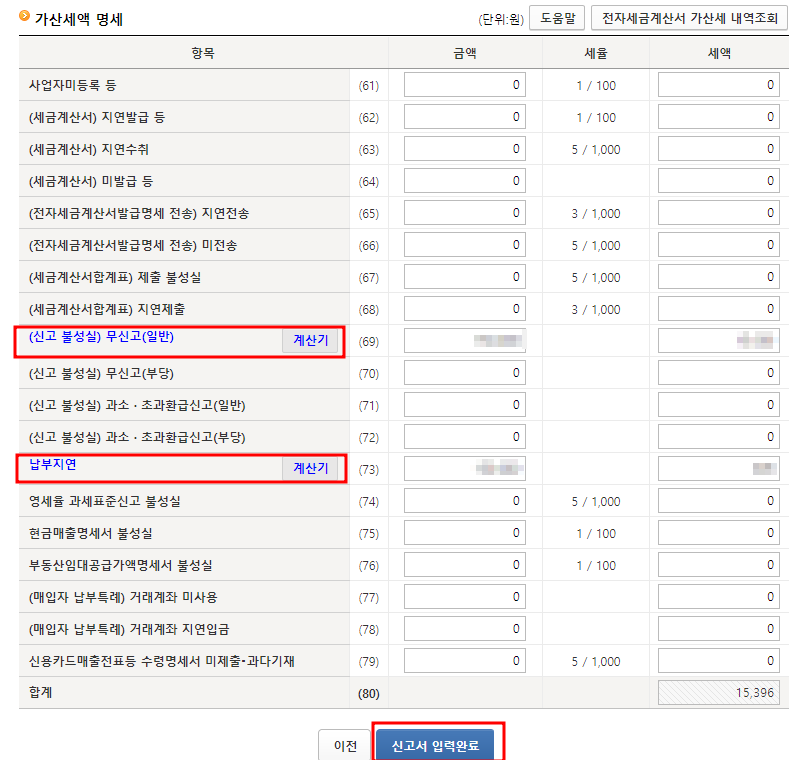807x760 pixels.
Task: Click 금액 input for 사업자미등록 등 row
Action: (463, 84)
